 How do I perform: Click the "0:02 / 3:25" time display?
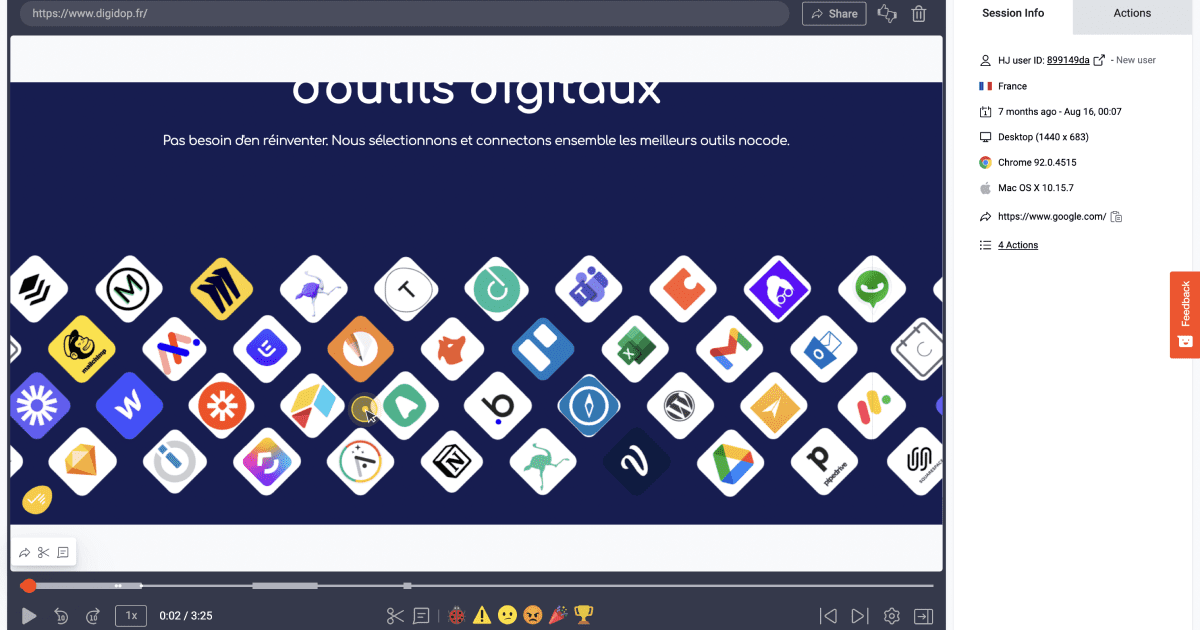(x=185, y=616)
